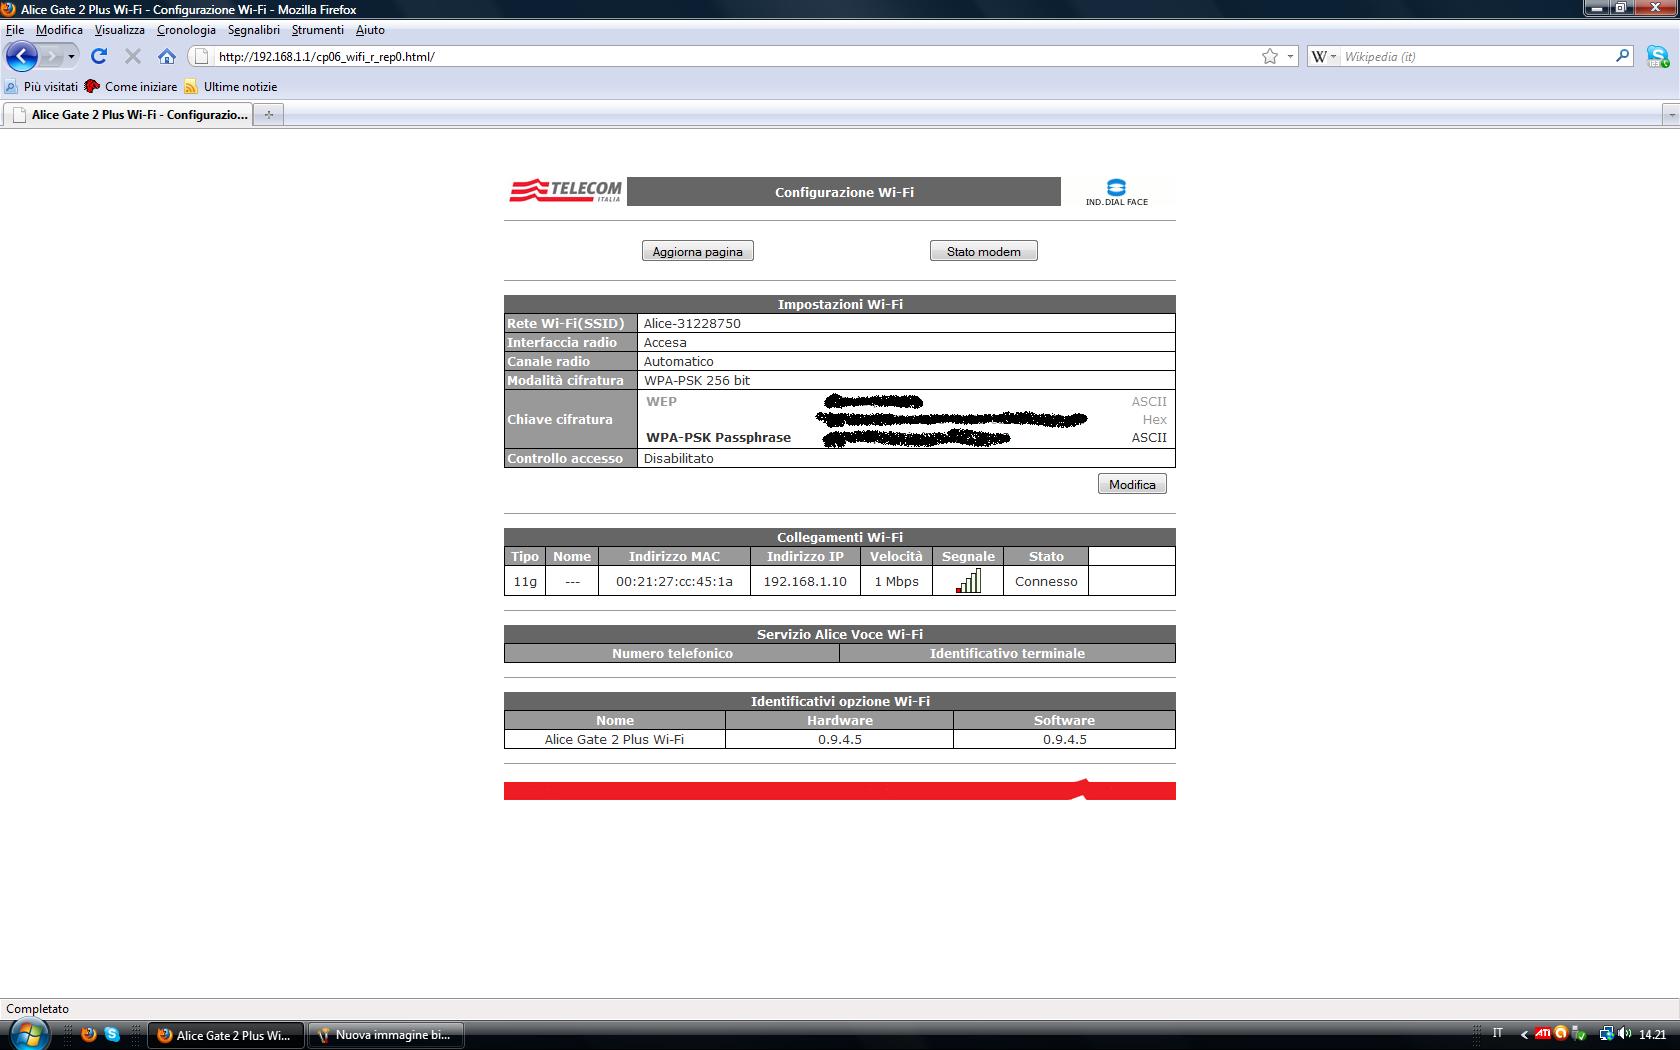Click the Telecom Italia logo
This screenshot has width=1680, height=1050.
(x=566, y=190)
